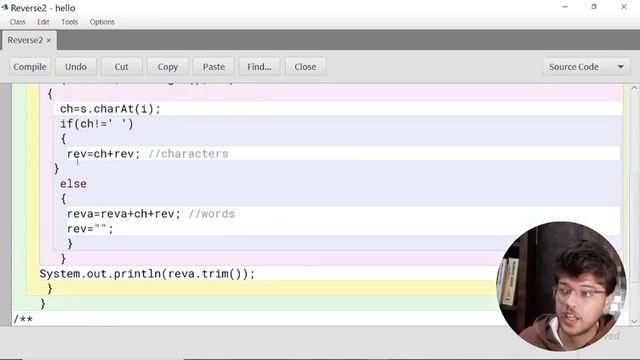
Task: Minimize the Reverse2 window
Action: [565, 7]
